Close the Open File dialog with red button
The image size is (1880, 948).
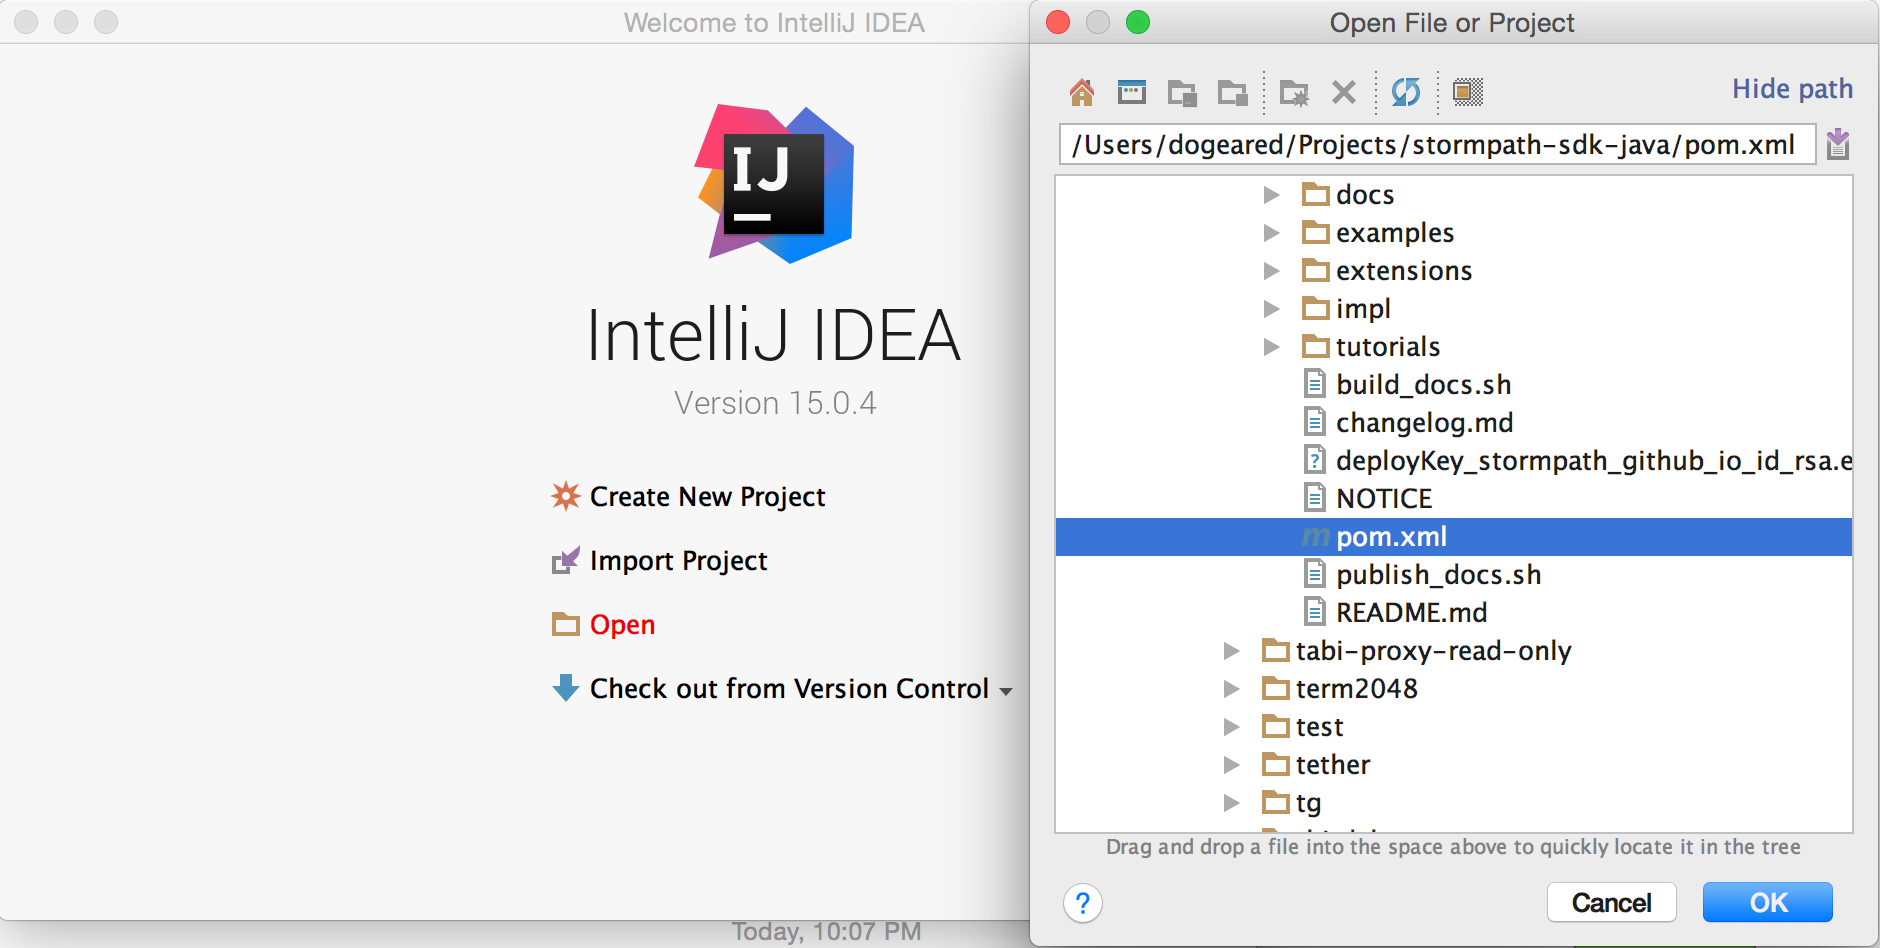tap(1058, 22)
